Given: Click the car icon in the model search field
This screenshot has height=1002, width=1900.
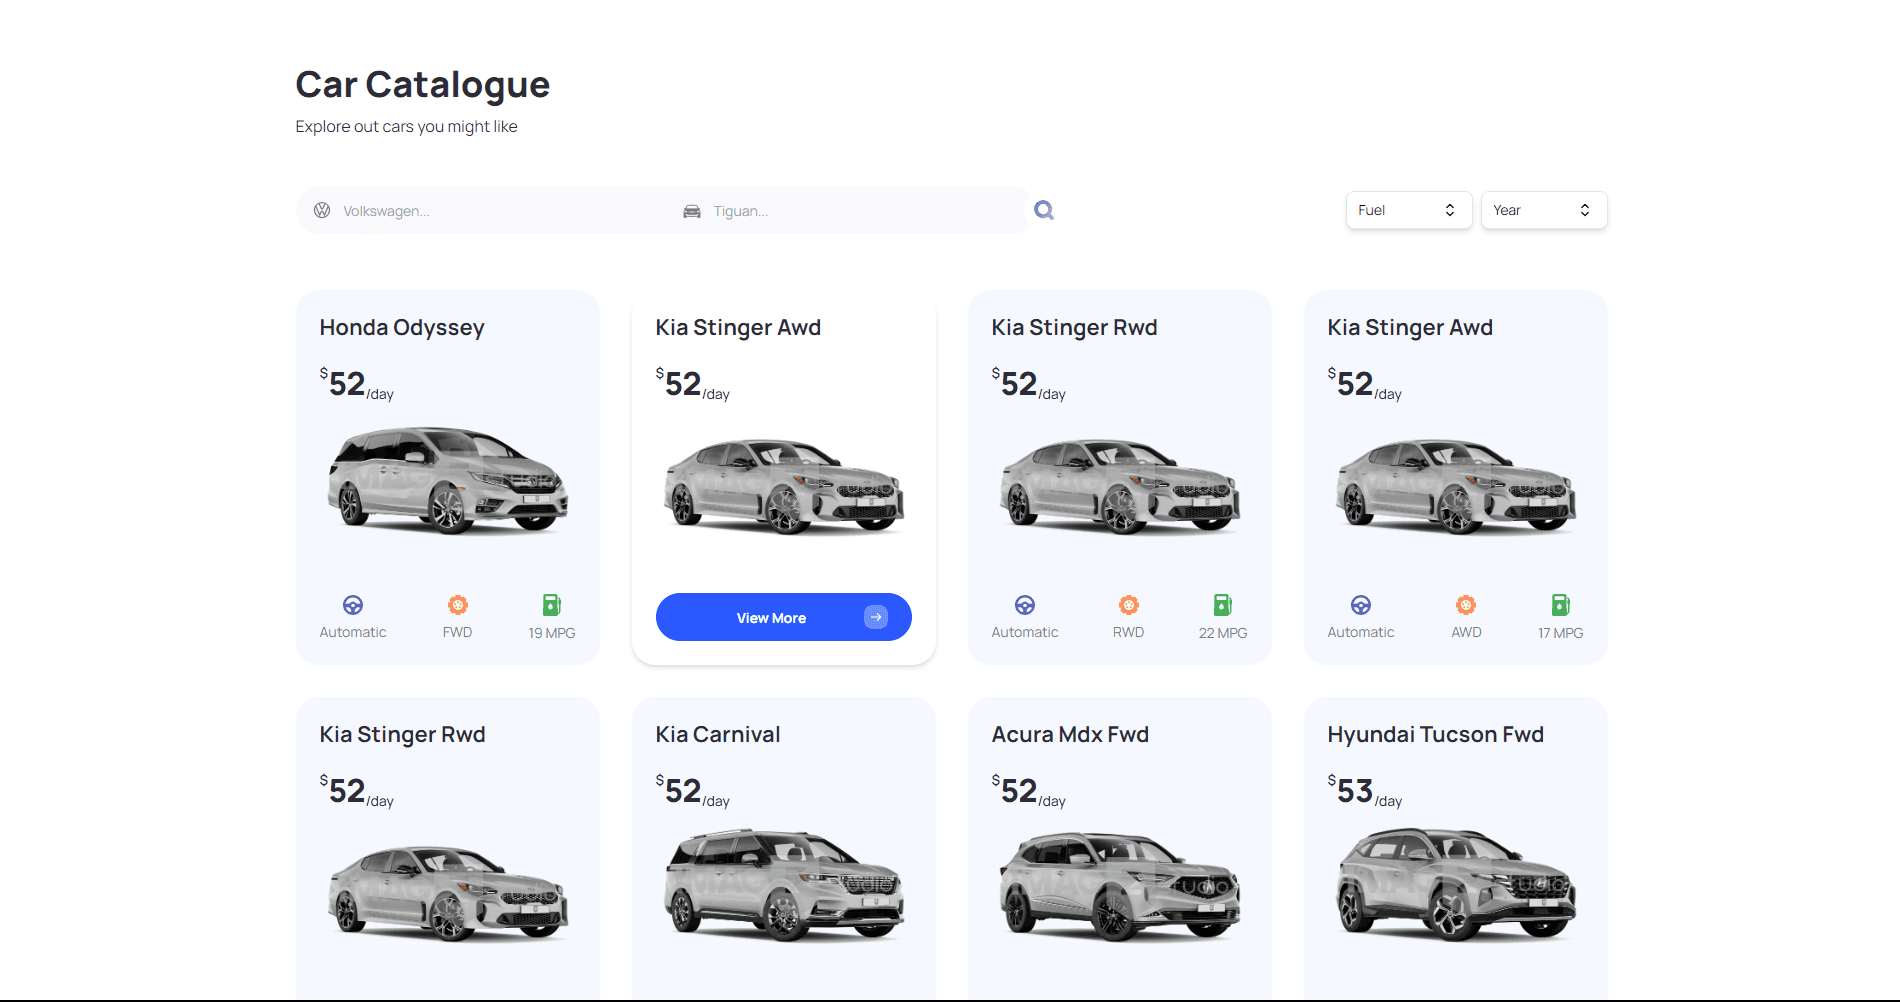Looking at the screenshot, I should click(690, 210).
